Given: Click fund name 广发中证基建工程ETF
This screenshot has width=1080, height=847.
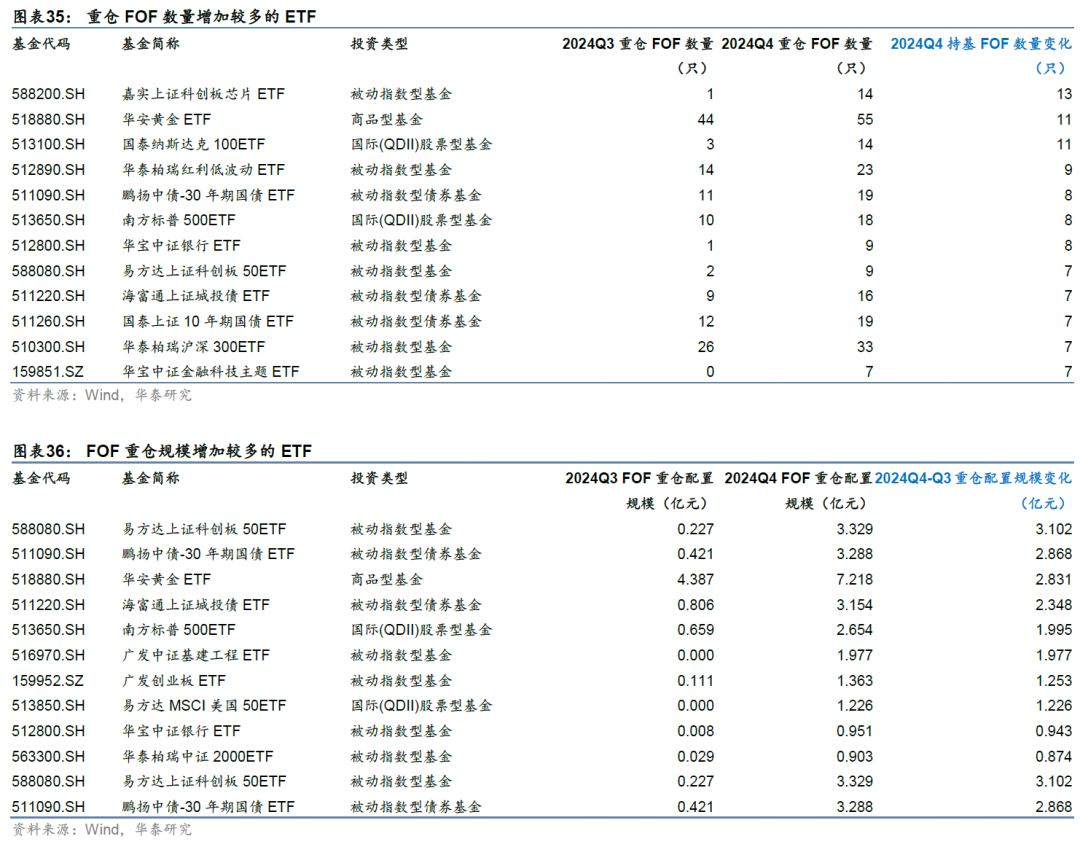Looking at the screenshot, I should pyautogui.click(x=196, y=656).
